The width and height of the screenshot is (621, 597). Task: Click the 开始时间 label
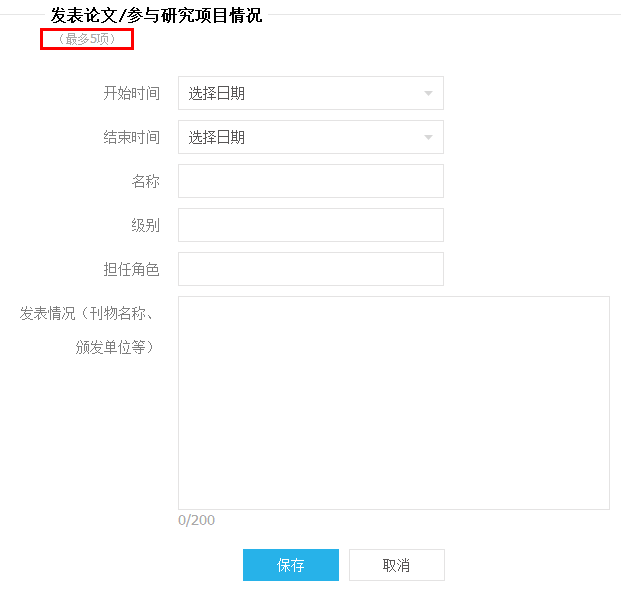click(131, 94)
